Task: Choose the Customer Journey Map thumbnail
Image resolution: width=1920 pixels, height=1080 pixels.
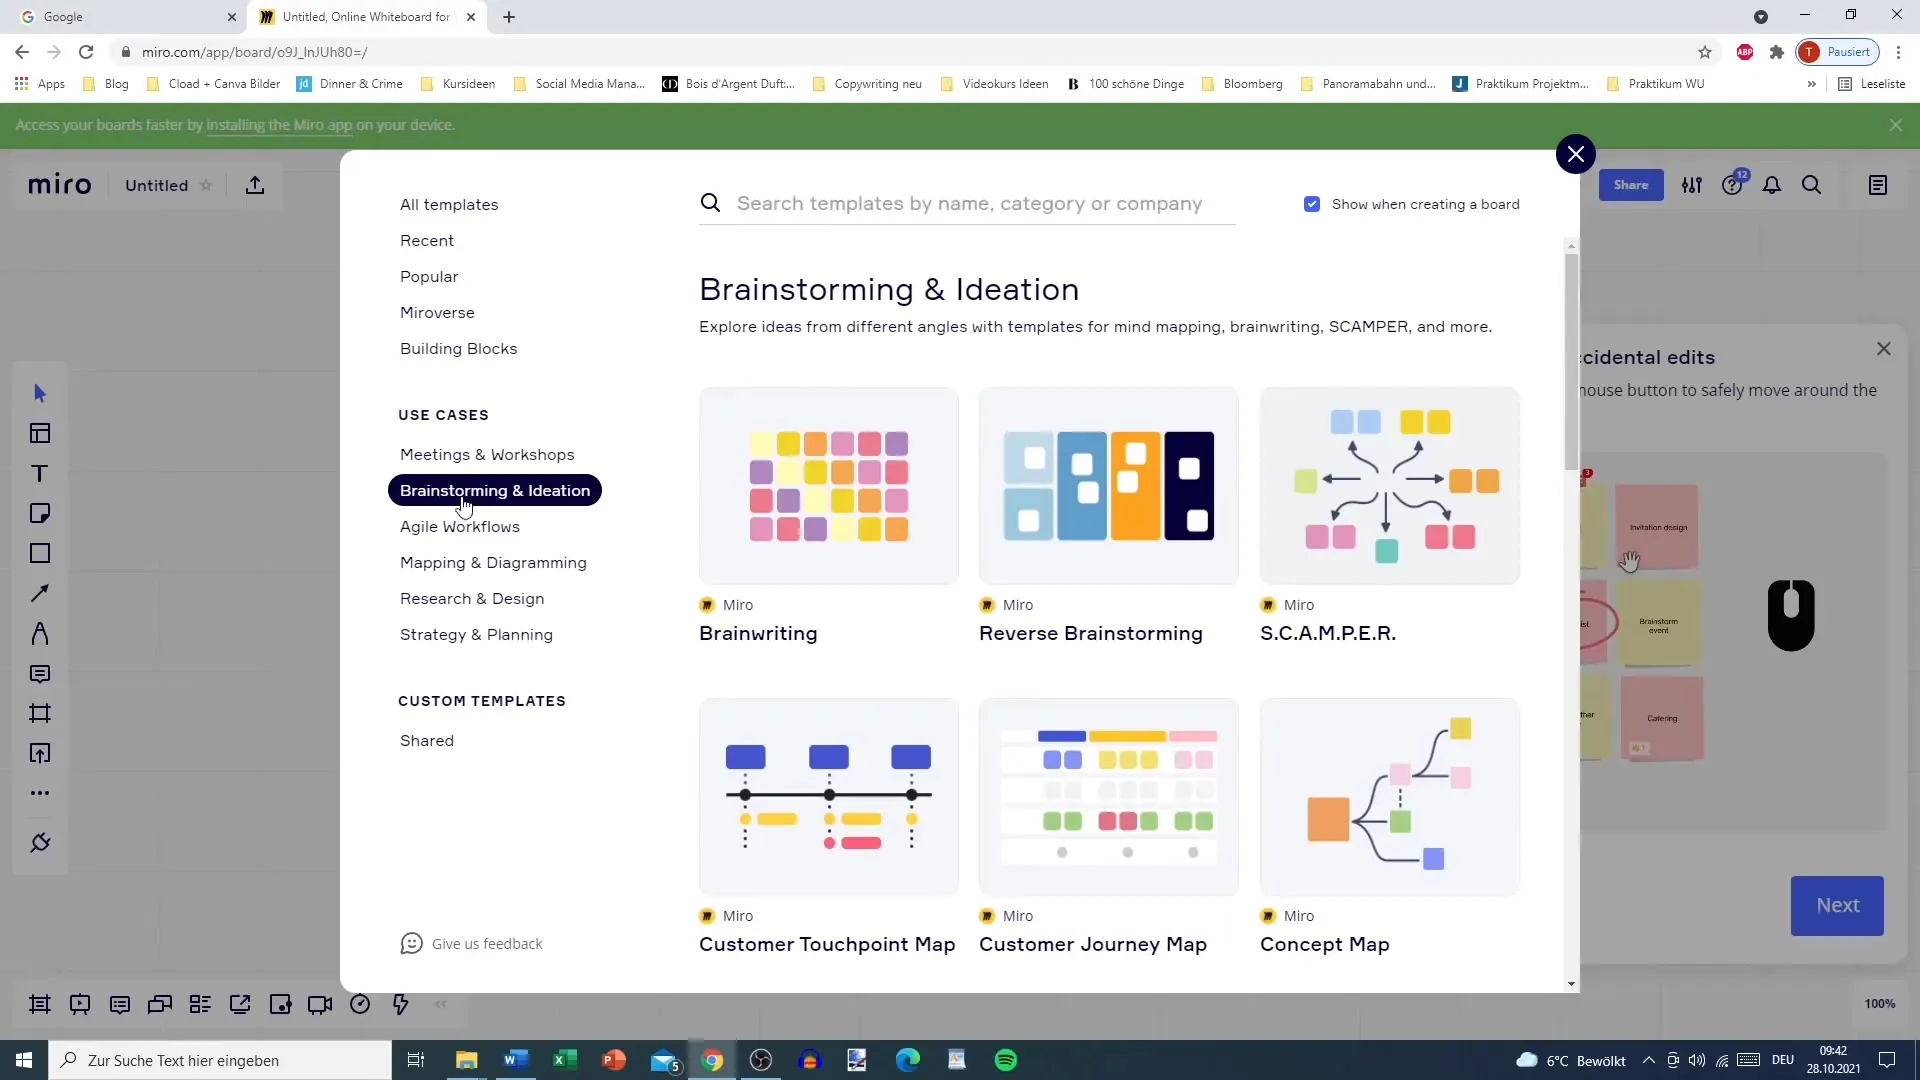Action: click(x=1109, y=797)
